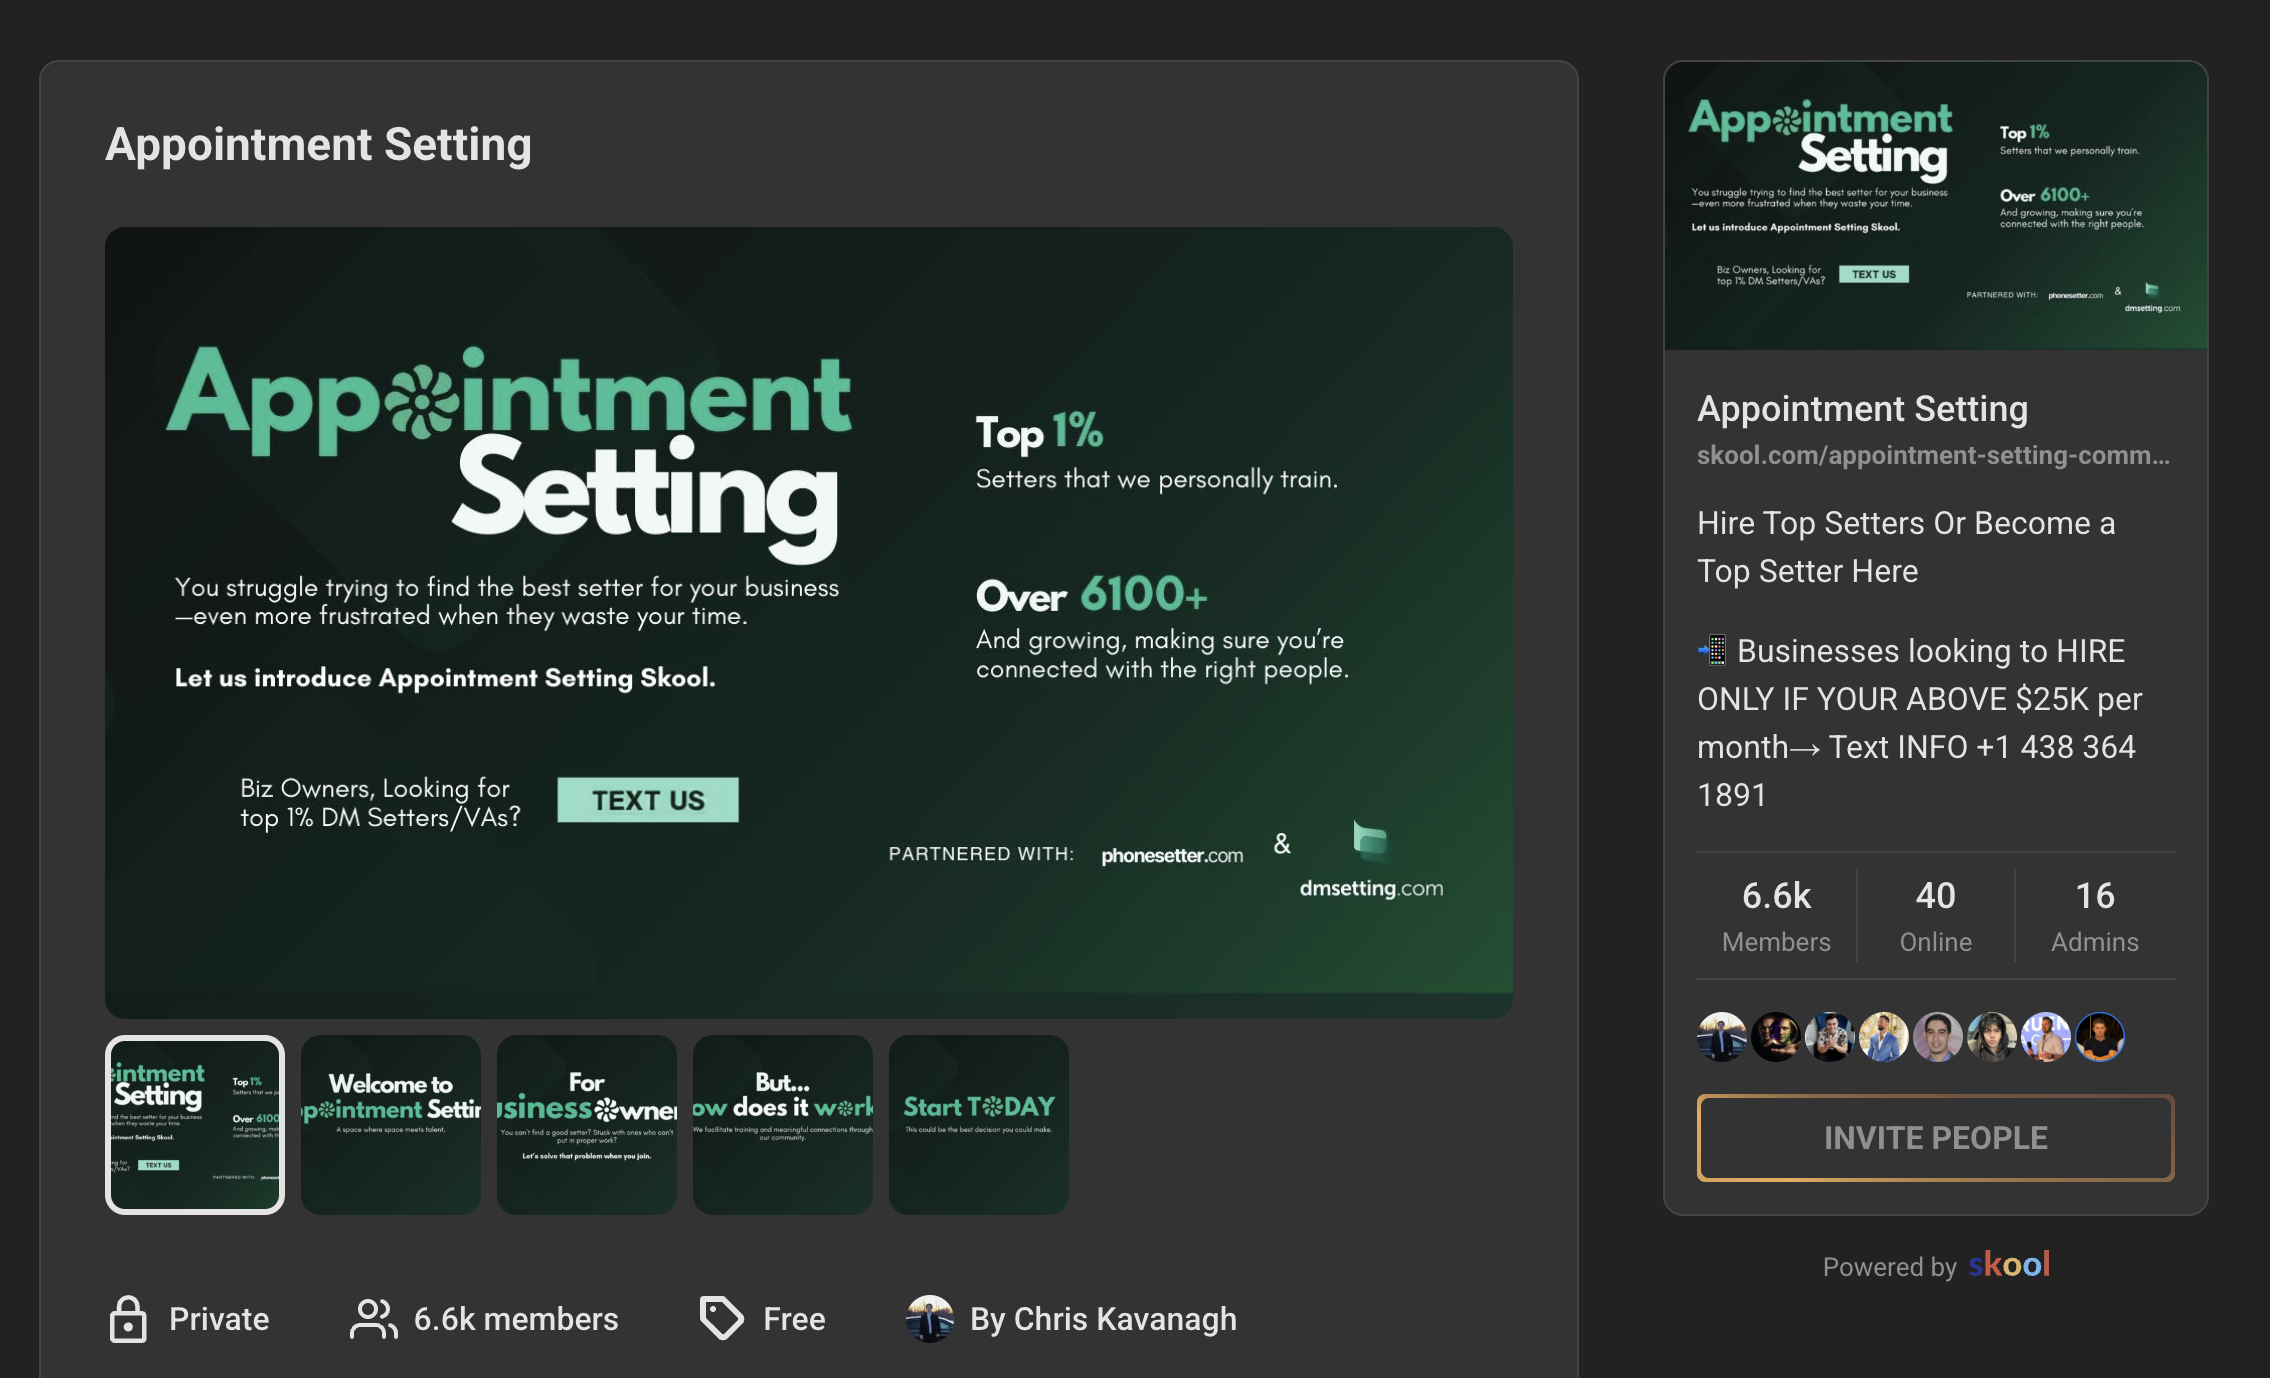2270x1378 pixels.
Task: Click the INVITE PEOPLE button
Action: (1936, 1138)
